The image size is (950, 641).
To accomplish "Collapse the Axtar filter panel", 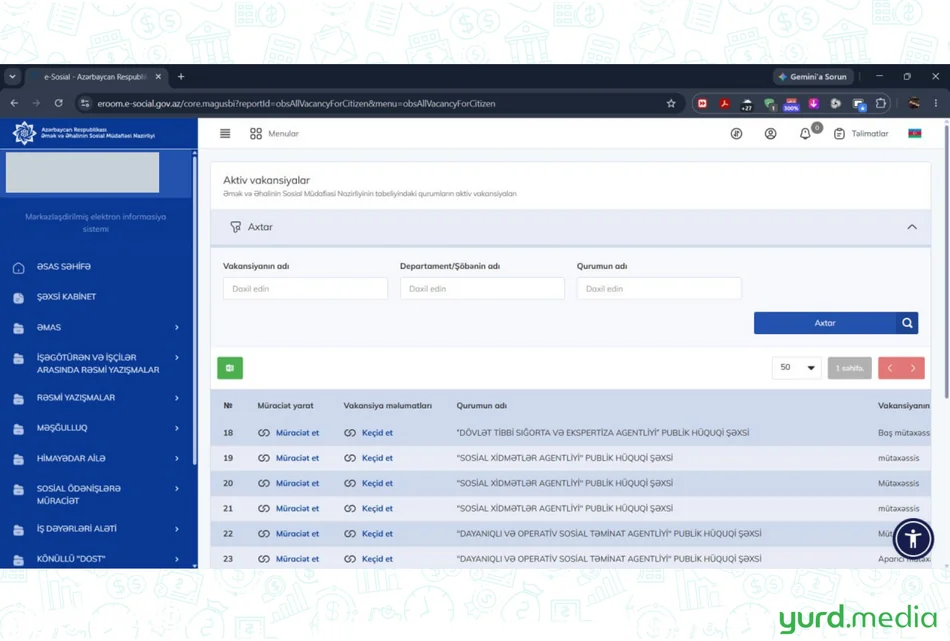I will [x=911, y=227].
